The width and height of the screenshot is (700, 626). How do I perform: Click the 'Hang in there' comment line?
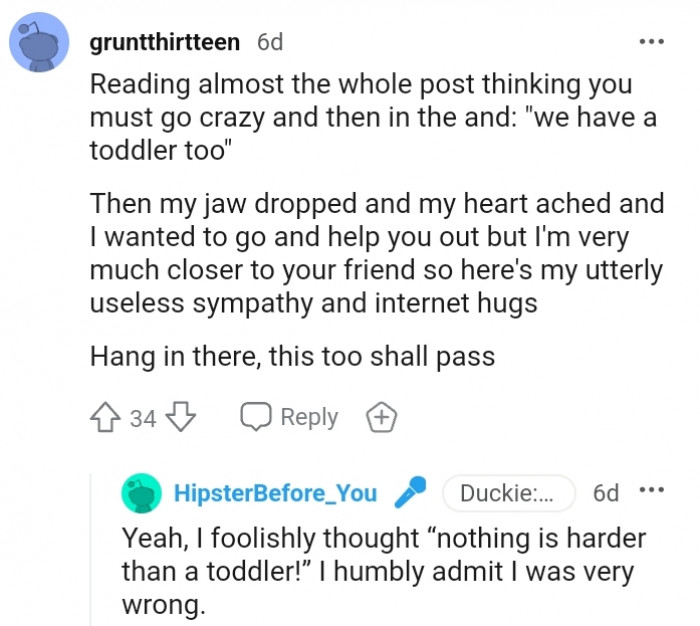click(293, 356)
